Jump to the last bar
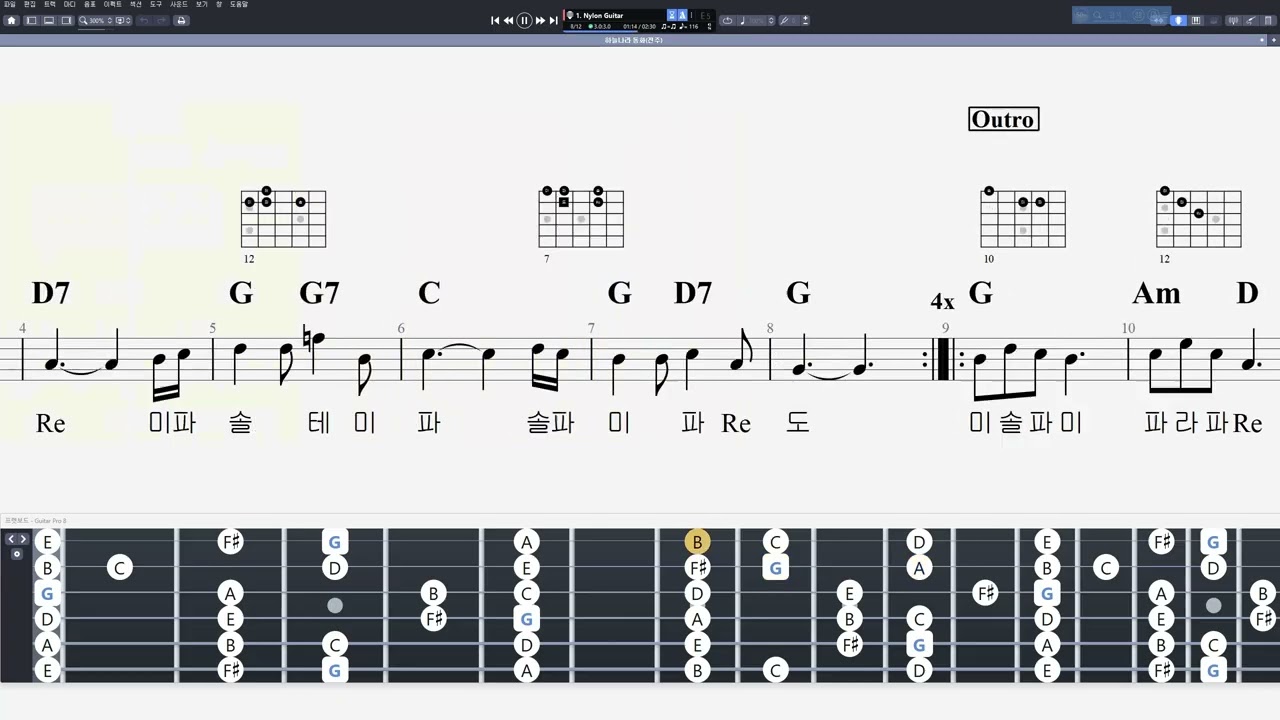The height and width of the screenshot is (720, 1280). point(553,20)
